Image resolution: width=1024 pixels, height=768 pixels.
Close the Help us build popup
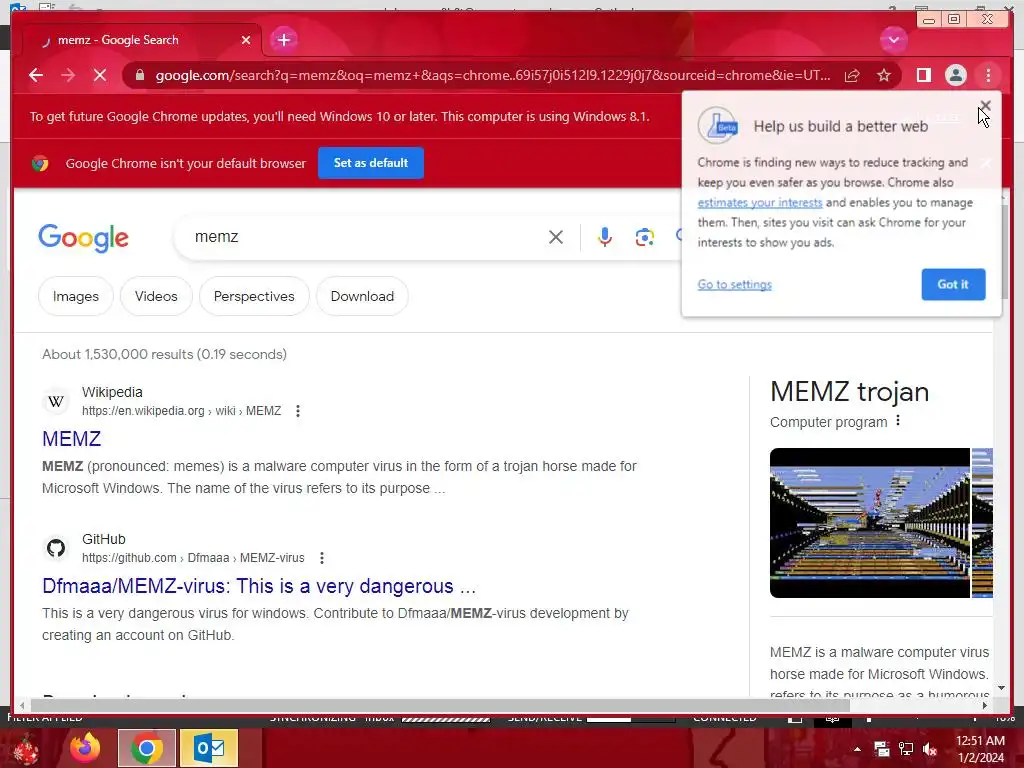(x=985, y=106)
